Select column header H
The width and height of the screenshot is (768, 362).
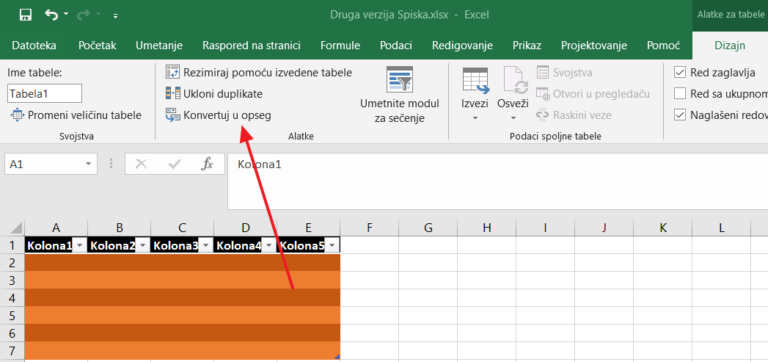[x=486, y=227]
